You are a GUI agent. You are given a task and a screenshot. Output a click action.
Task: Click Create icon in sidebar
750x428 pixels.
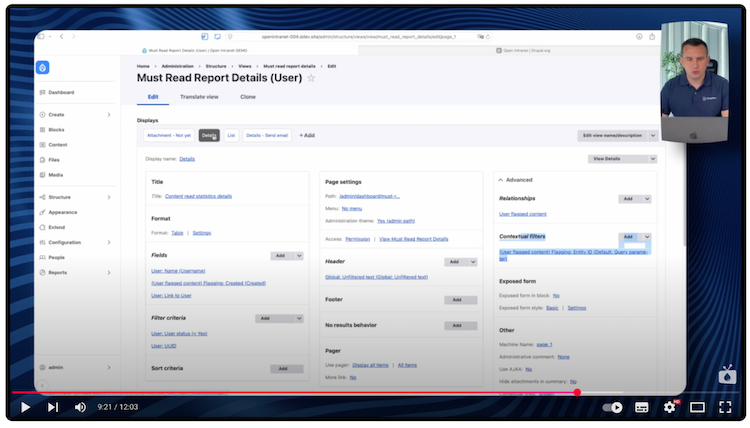43,115
